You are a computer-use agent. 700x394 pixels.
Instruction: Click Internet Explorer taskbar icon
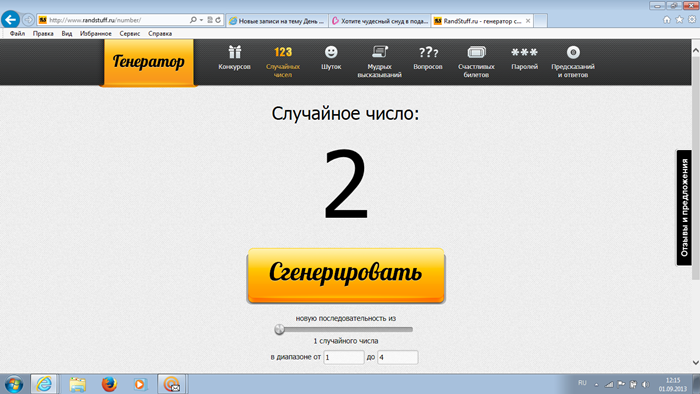coord(44,384)
